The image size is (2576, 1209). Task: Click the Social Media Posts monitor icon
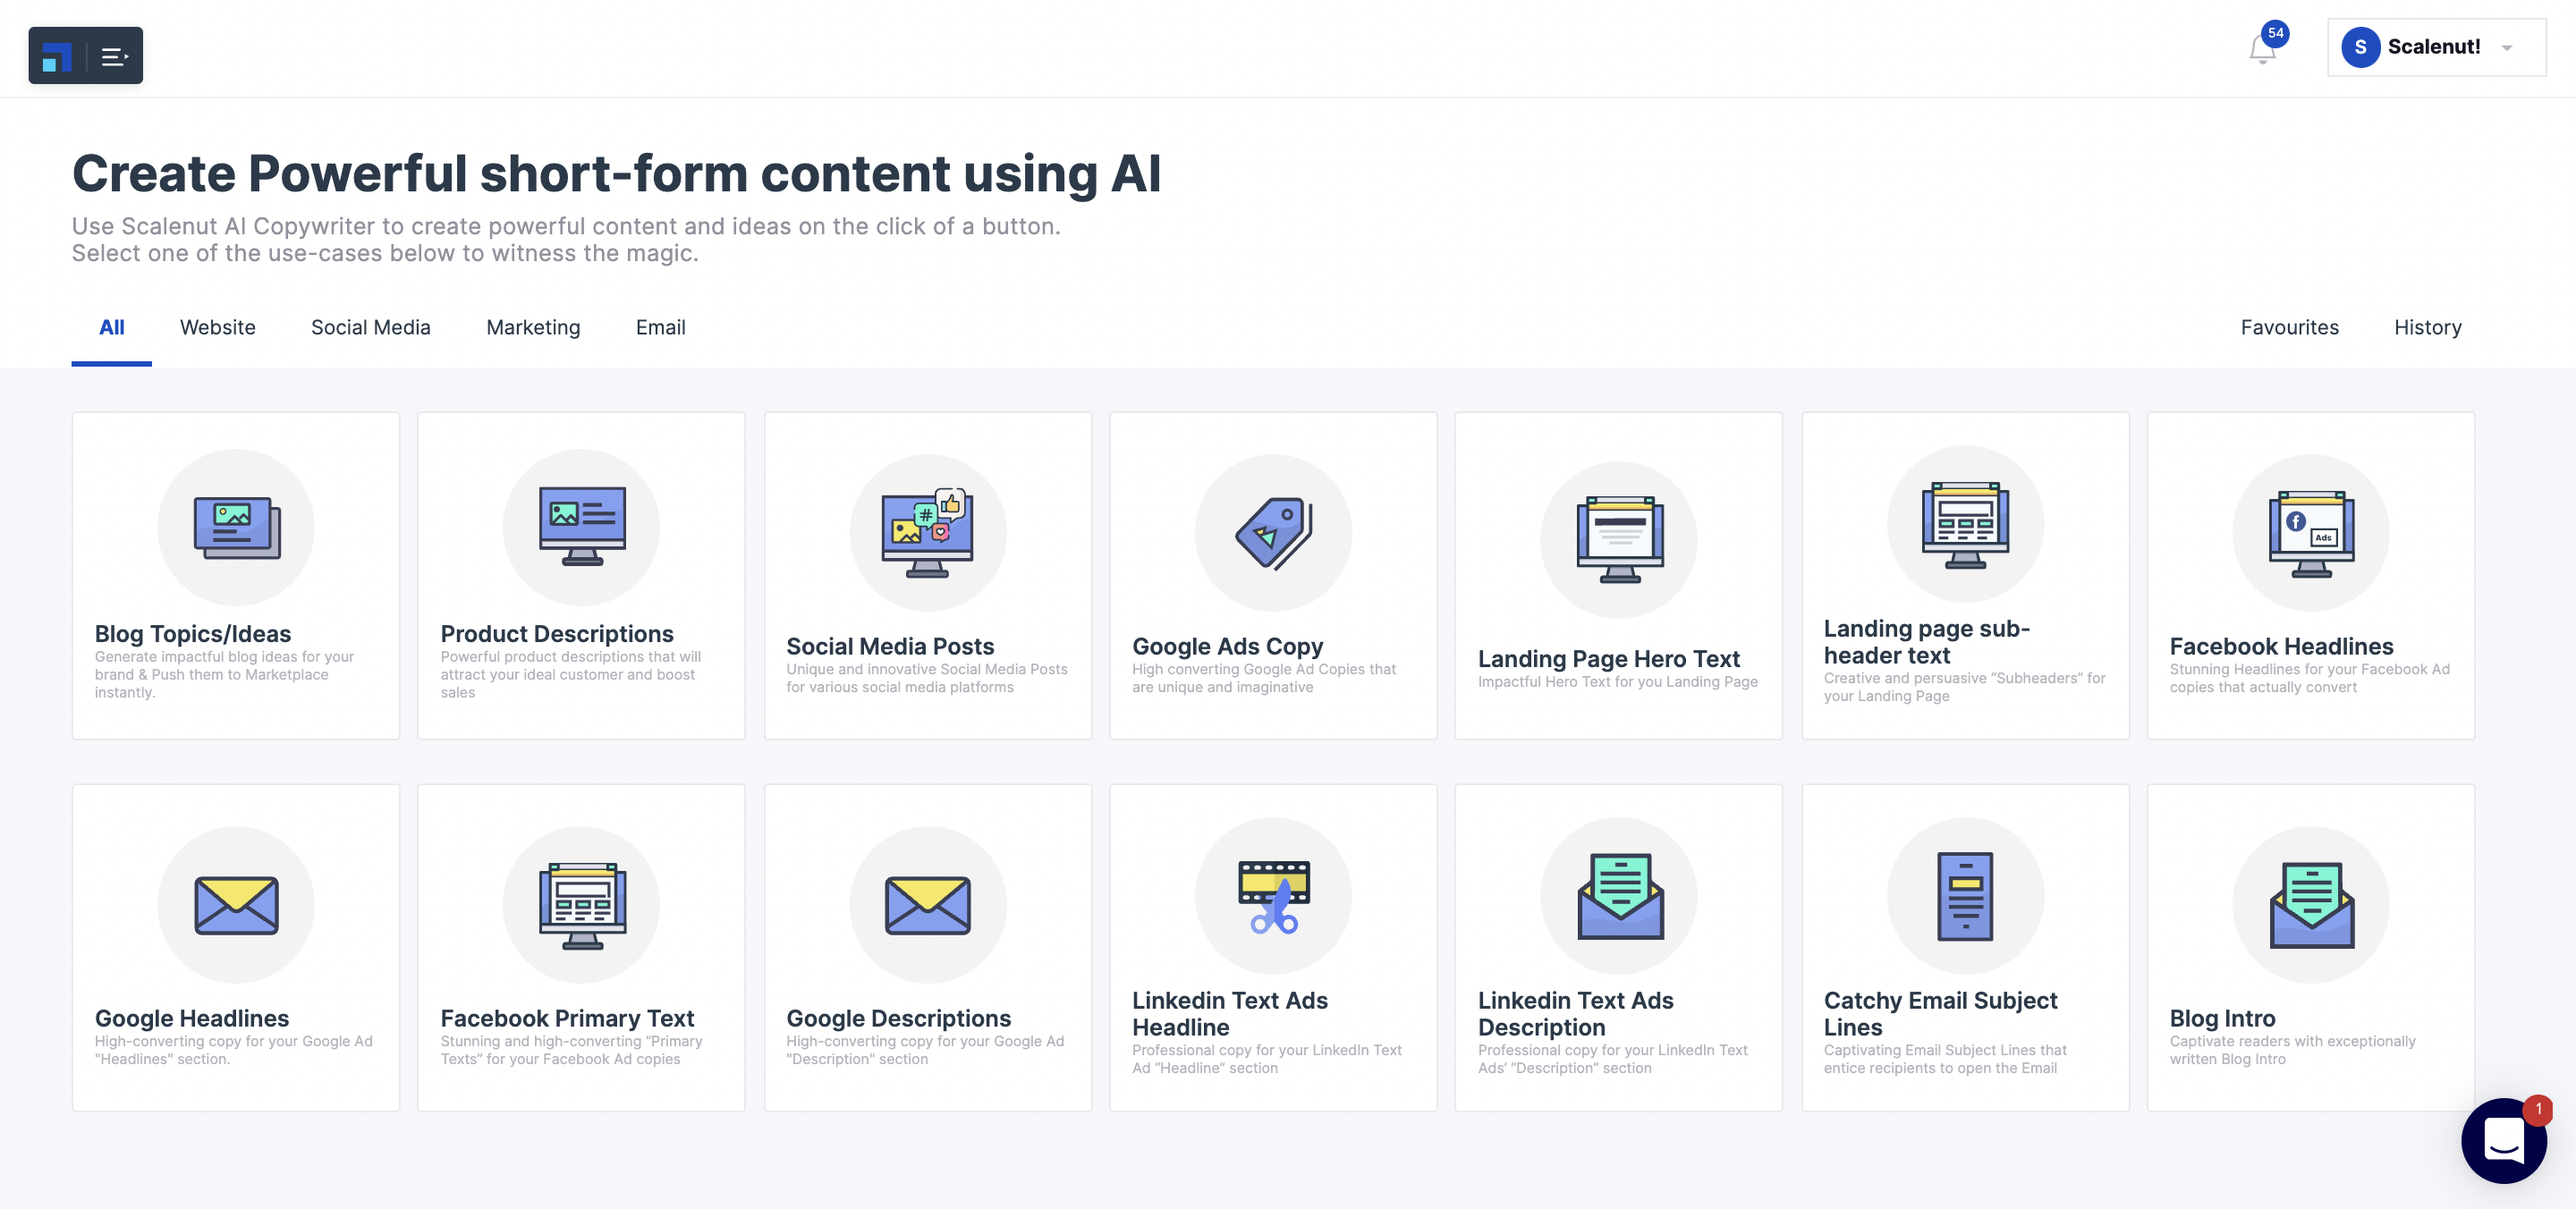[927, 533]
